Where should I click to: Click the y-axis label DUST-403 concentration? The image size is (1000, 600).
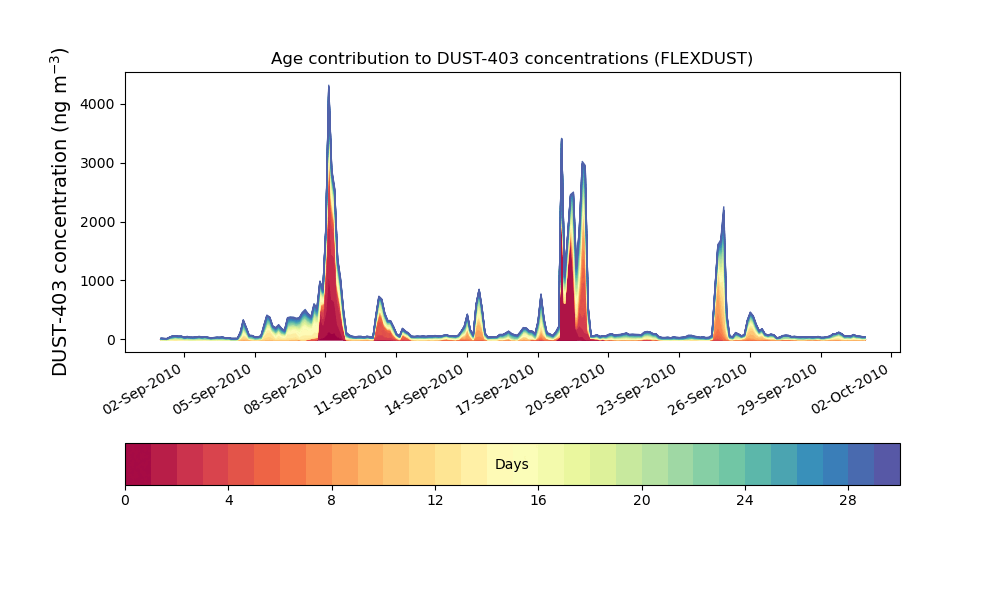click(59, 212)
